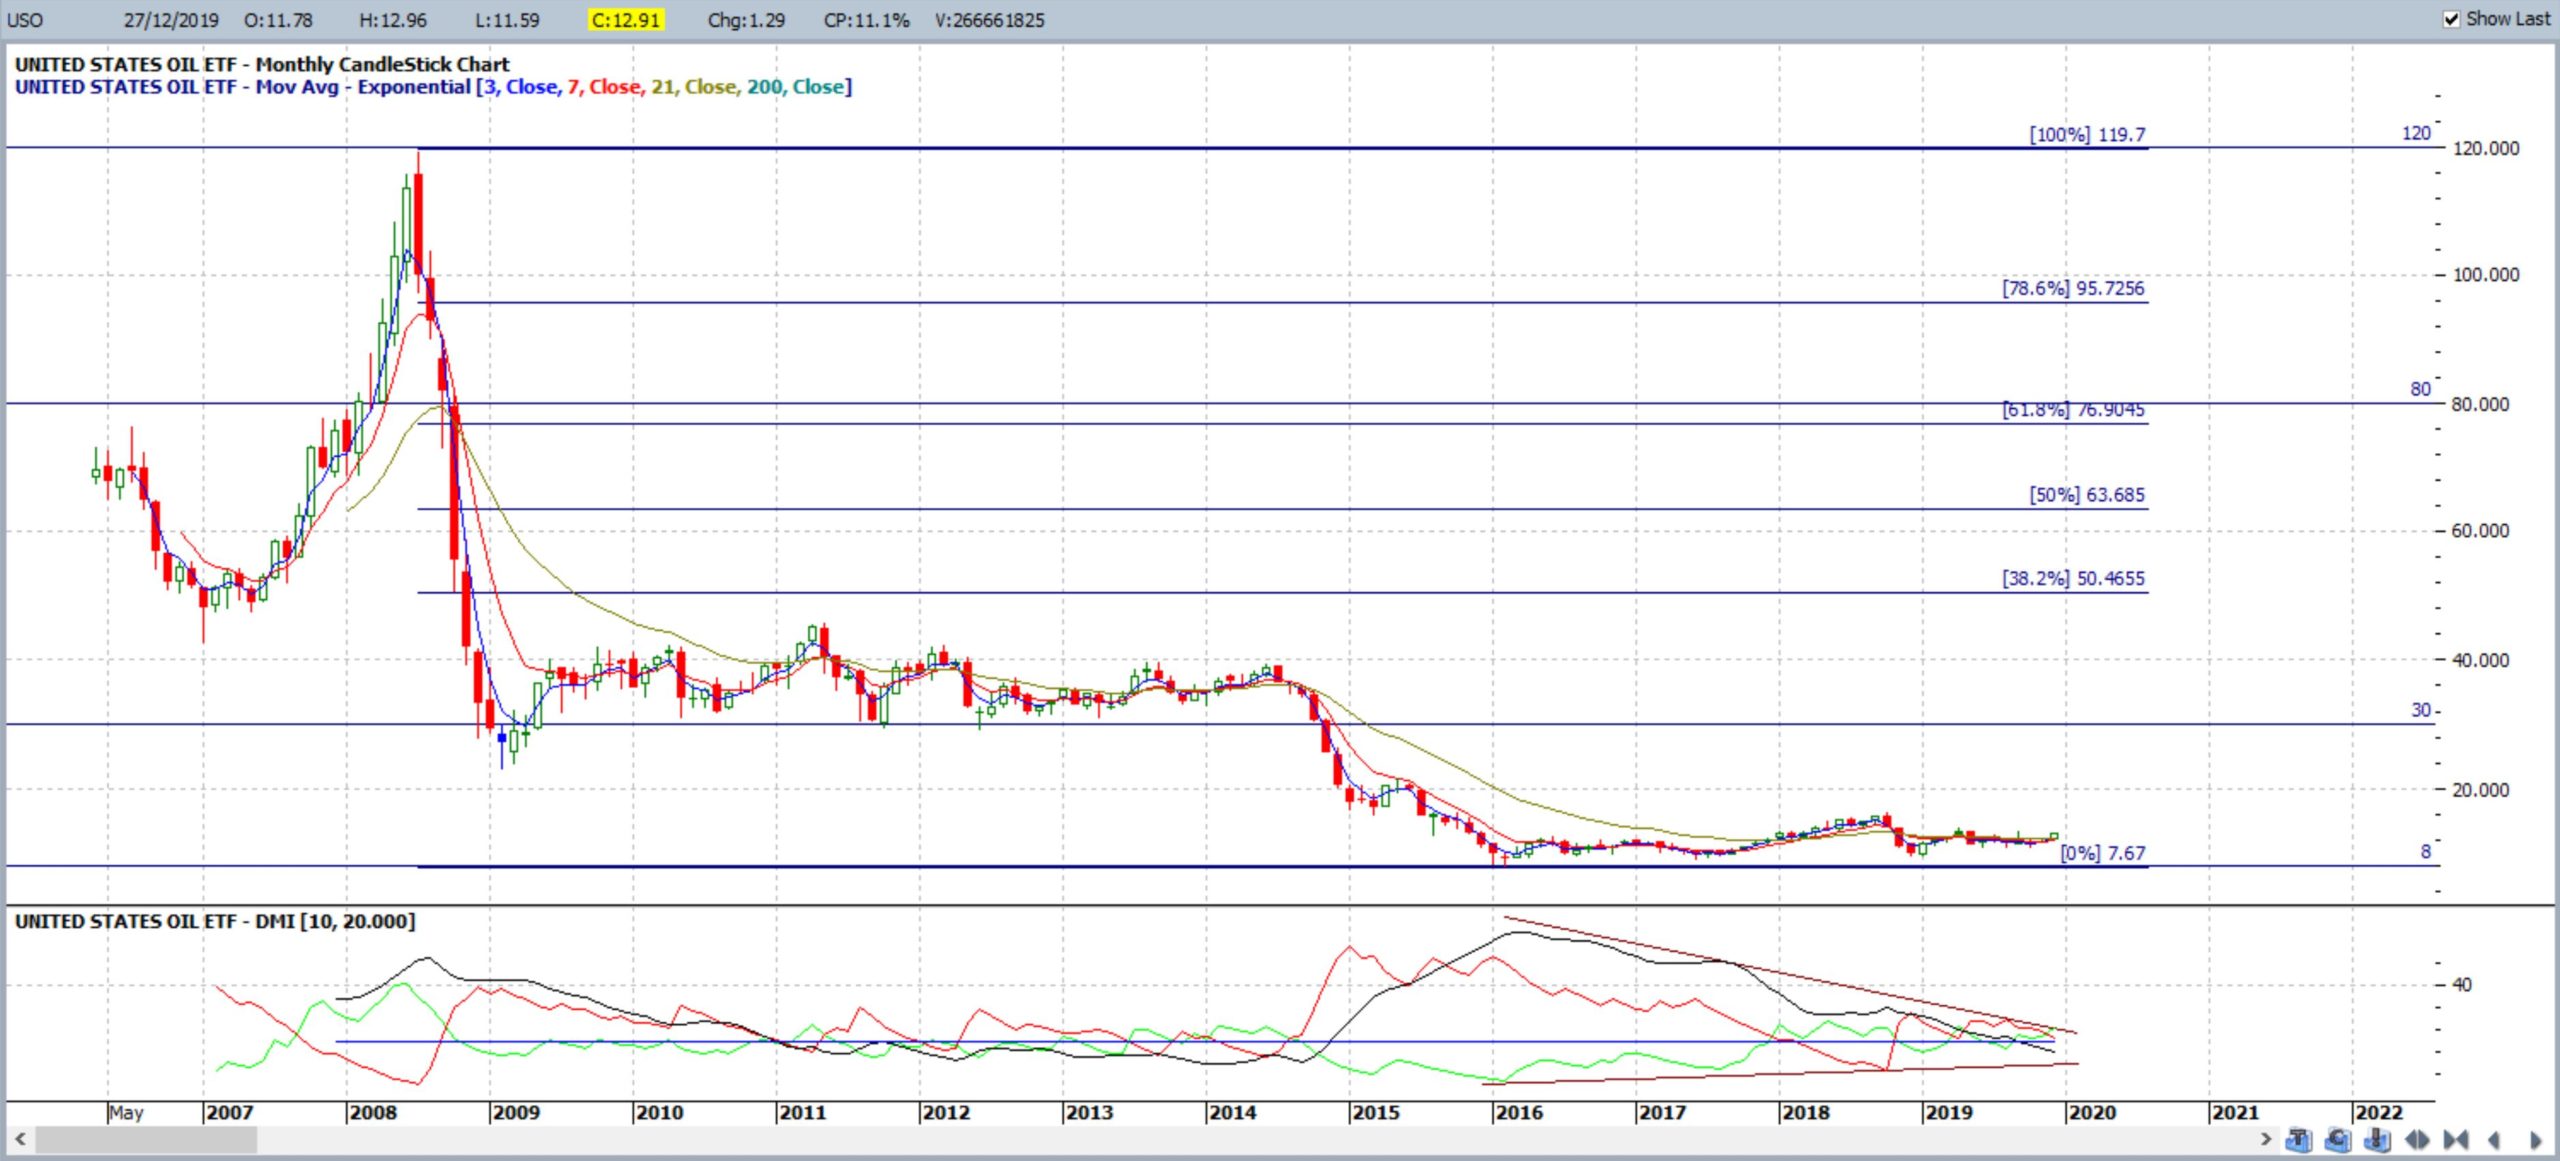The image size is (2560, 1161).
Task: Click the high value H:12.96
Action: pyautogui.click(x=393, y=20)
